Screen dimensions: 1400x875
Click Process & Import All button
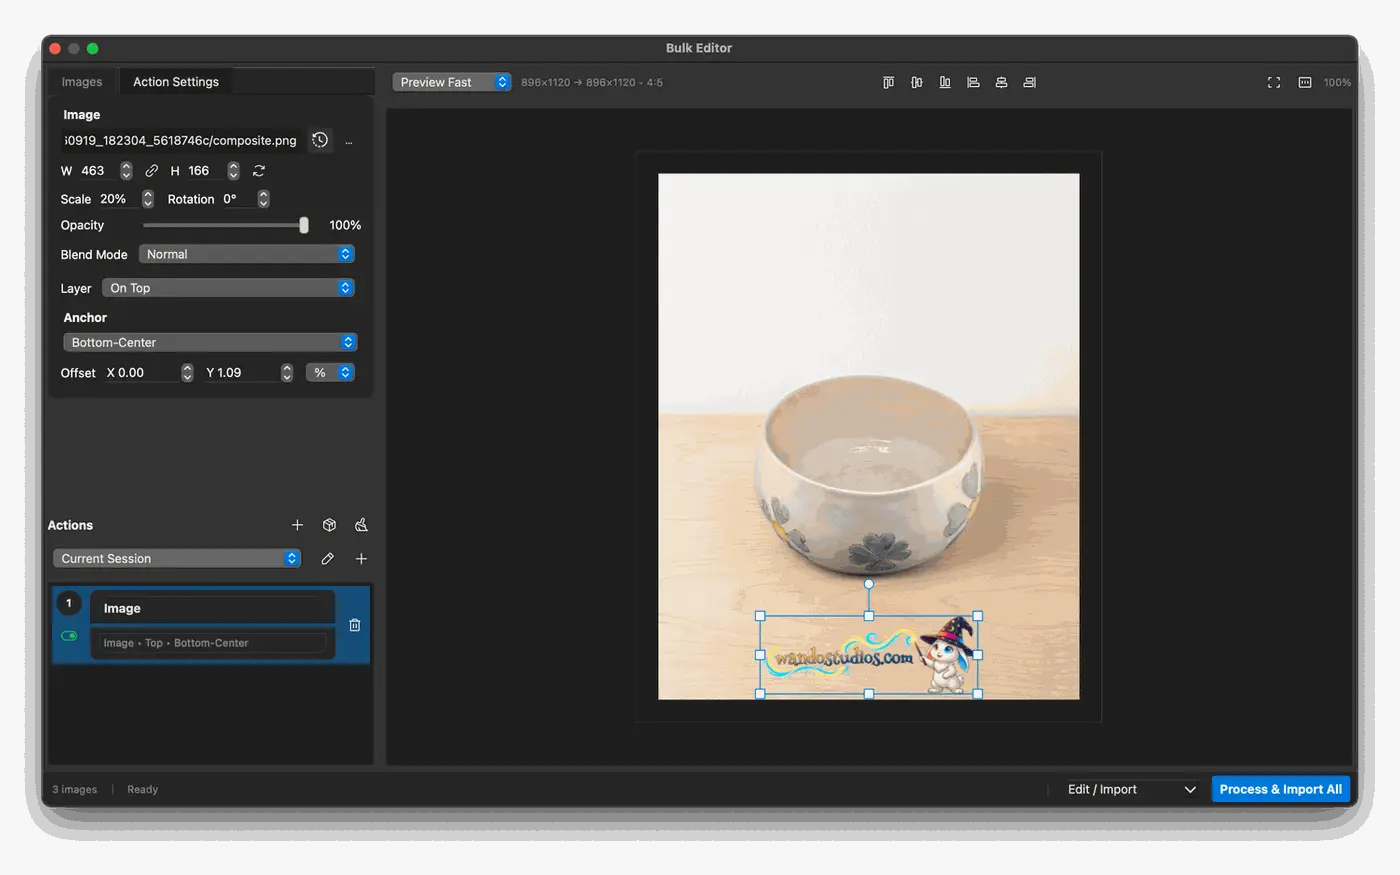click(1281, 789)
